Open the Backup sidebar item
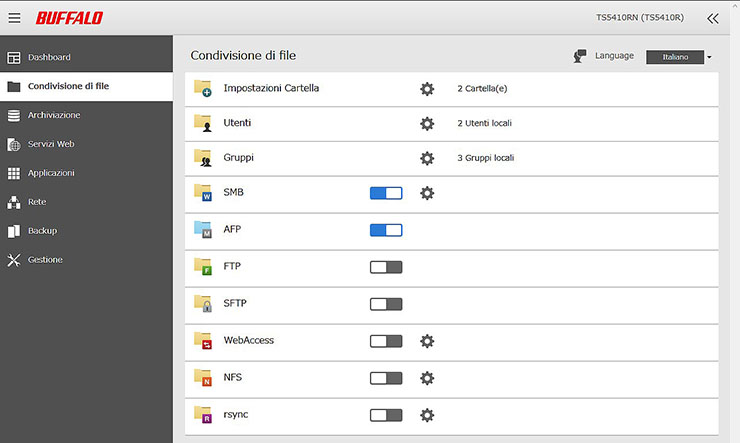This screenshot has width=740, height=443. [x=42, y=231]
